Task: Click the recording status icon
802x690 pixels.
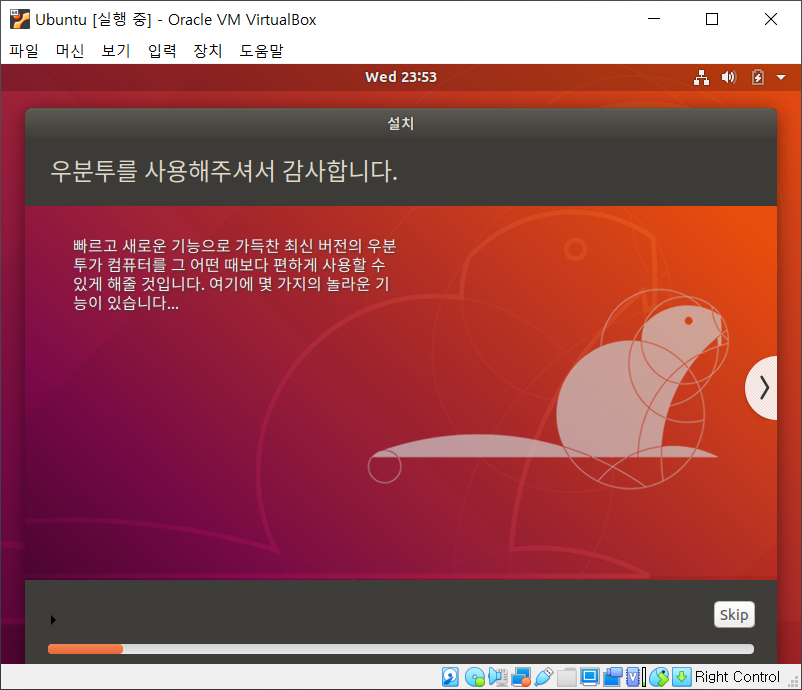Action: 612,677
